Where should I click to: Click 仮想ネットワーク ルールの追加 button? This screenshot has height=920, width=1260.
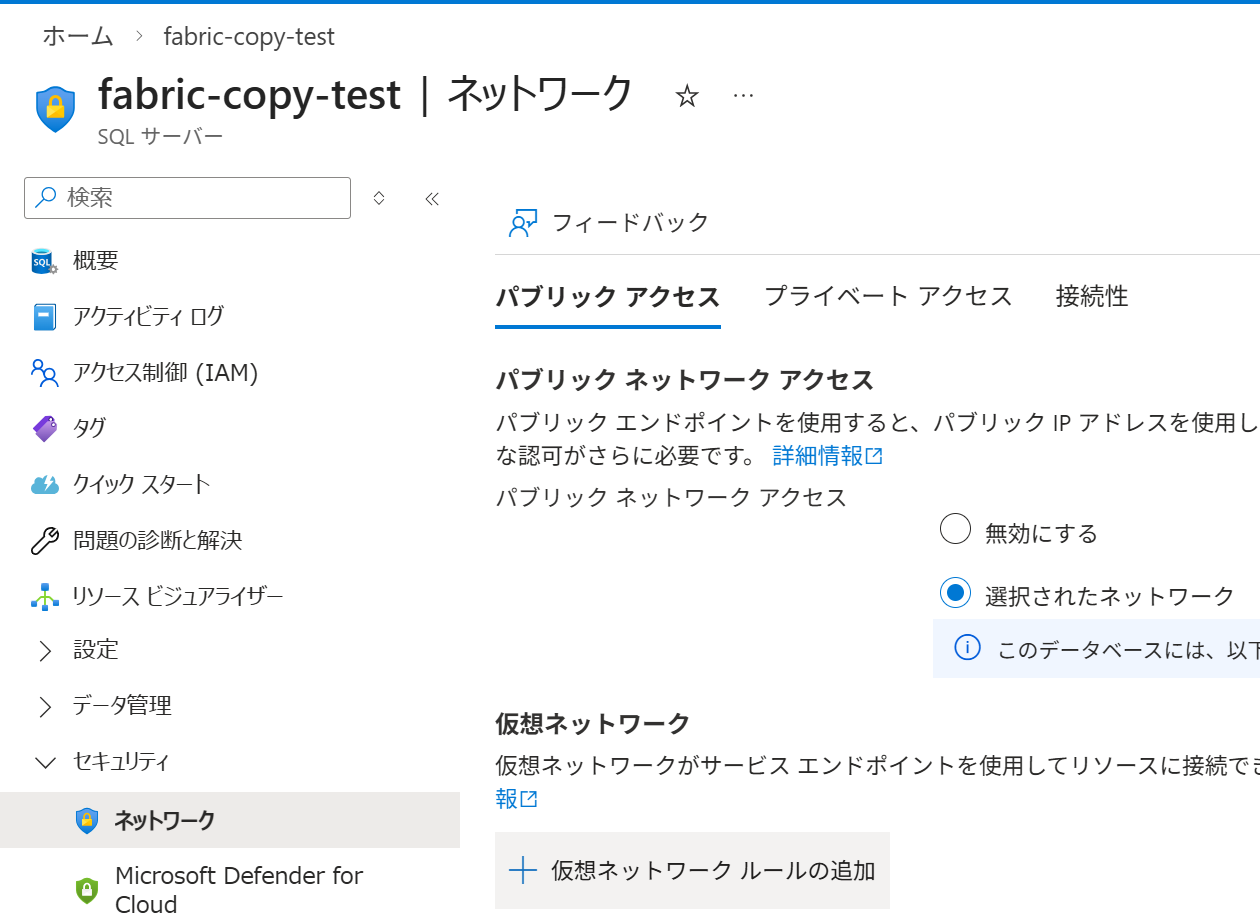pos(692,871)
